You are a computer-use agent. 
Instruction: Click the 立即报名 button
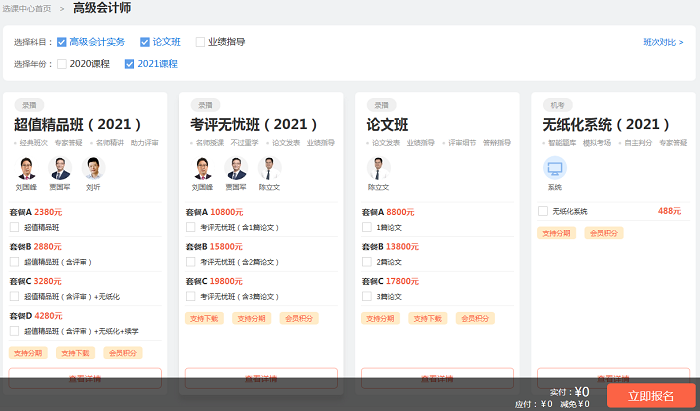point(651,395)
